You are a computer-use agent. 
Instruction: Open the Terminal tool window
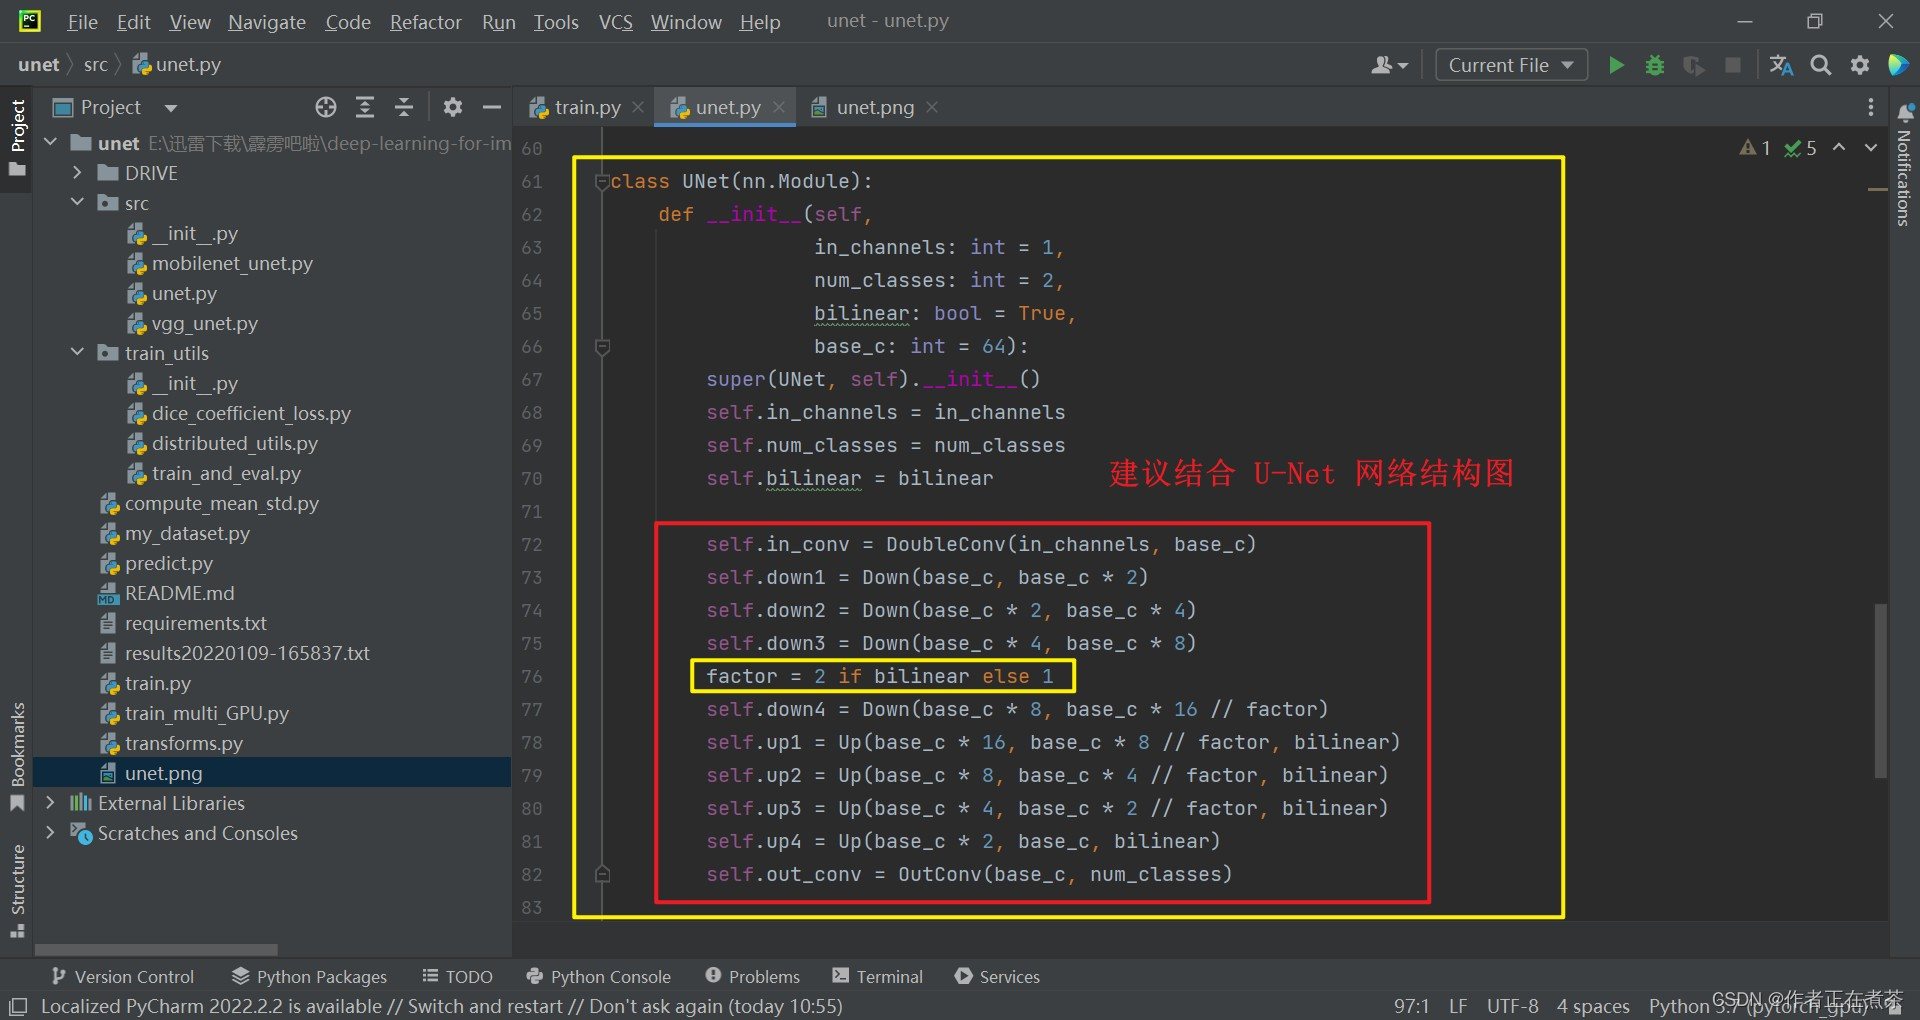877,976
